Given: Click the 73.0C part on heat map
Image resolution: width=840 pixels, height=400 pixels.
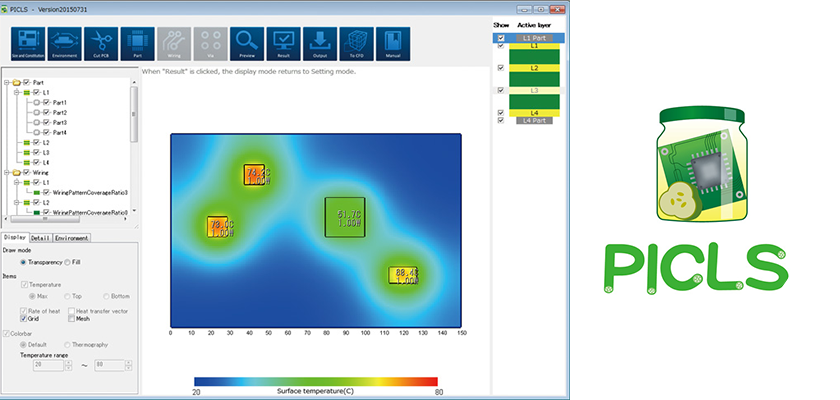Looking at the screenshot, I should [x=218, y=227].
